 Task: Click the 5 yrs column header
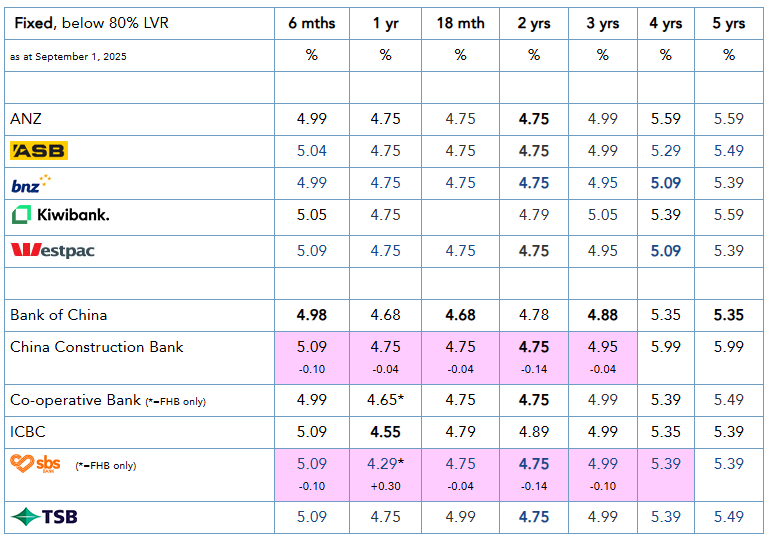(x=728, y=23)
